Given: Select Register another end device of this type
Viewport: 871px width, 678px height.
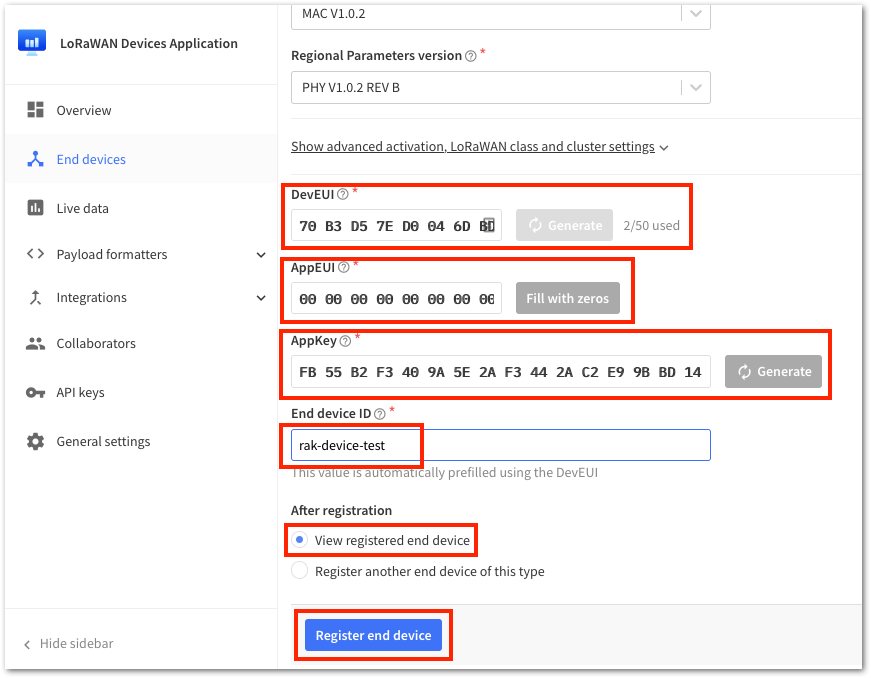Looking at the screenshot, I should 418,571.
